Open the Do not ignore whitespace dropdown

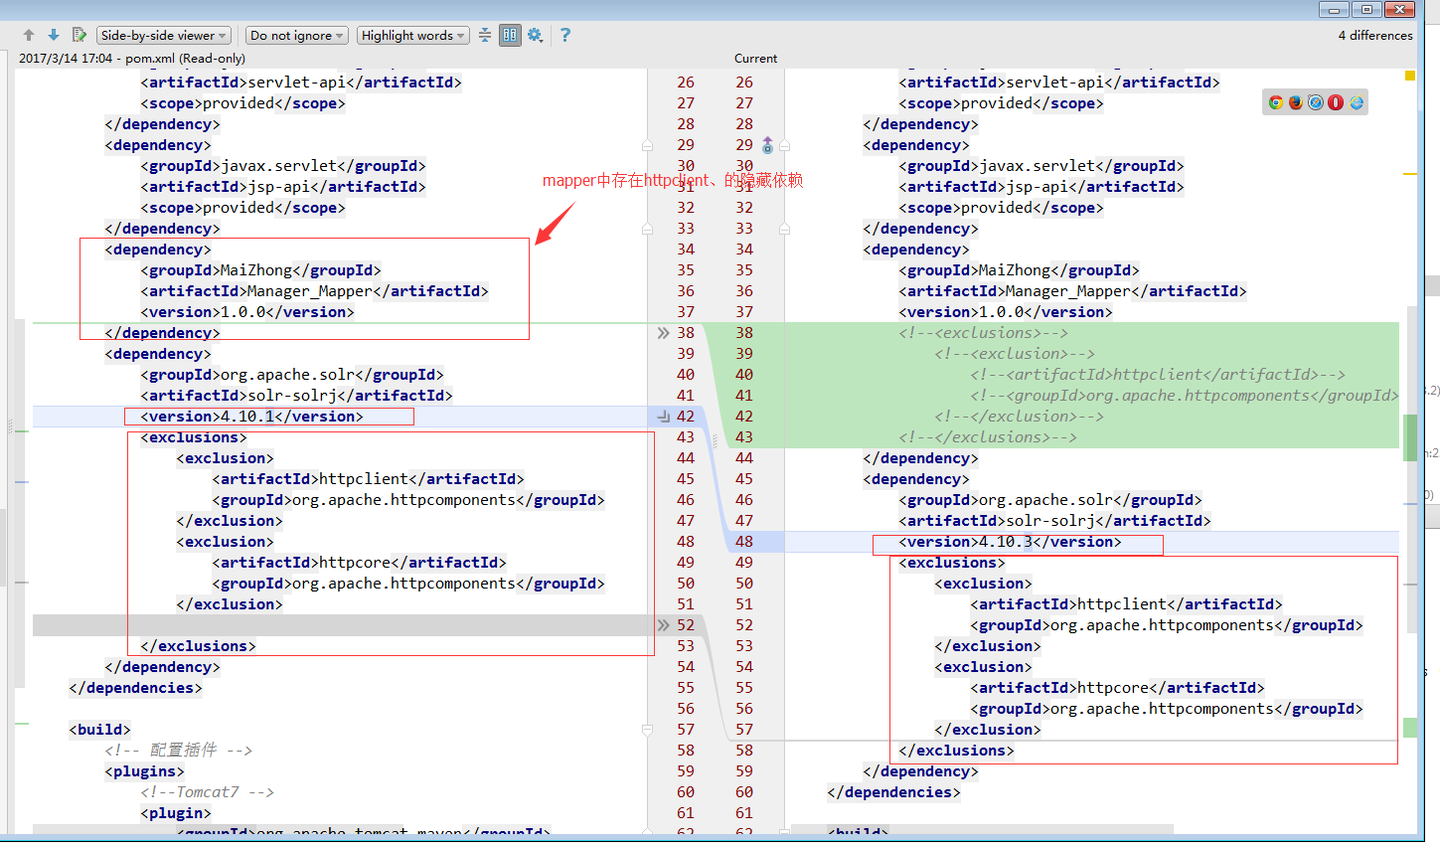(x=296, y=34)
